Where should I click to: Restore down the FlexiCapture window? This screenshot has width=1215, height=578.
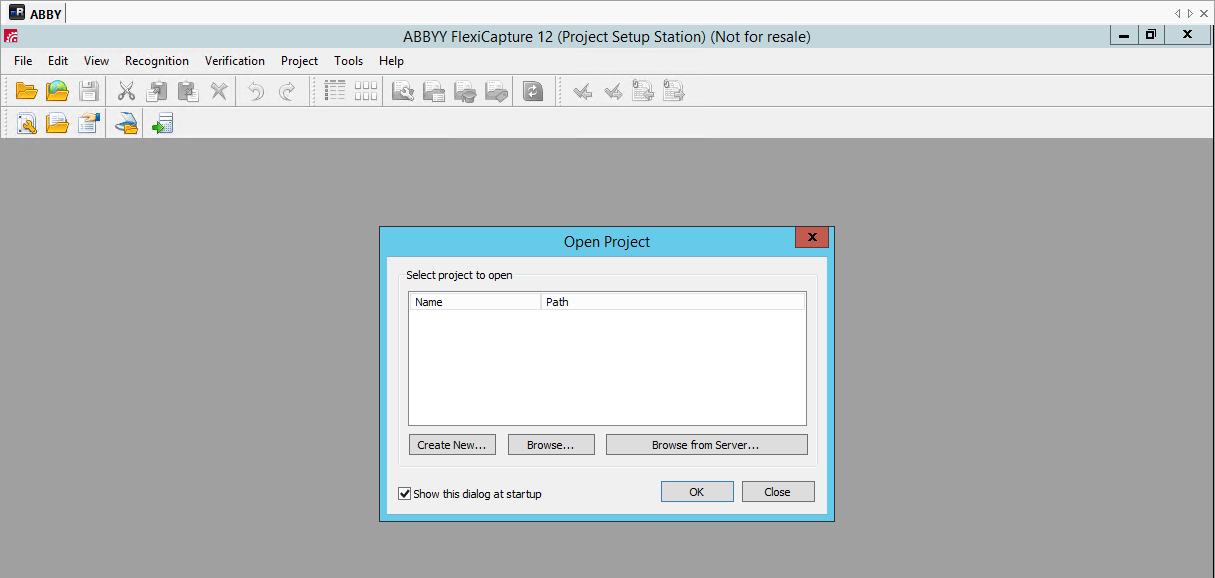coord(1151,35)
